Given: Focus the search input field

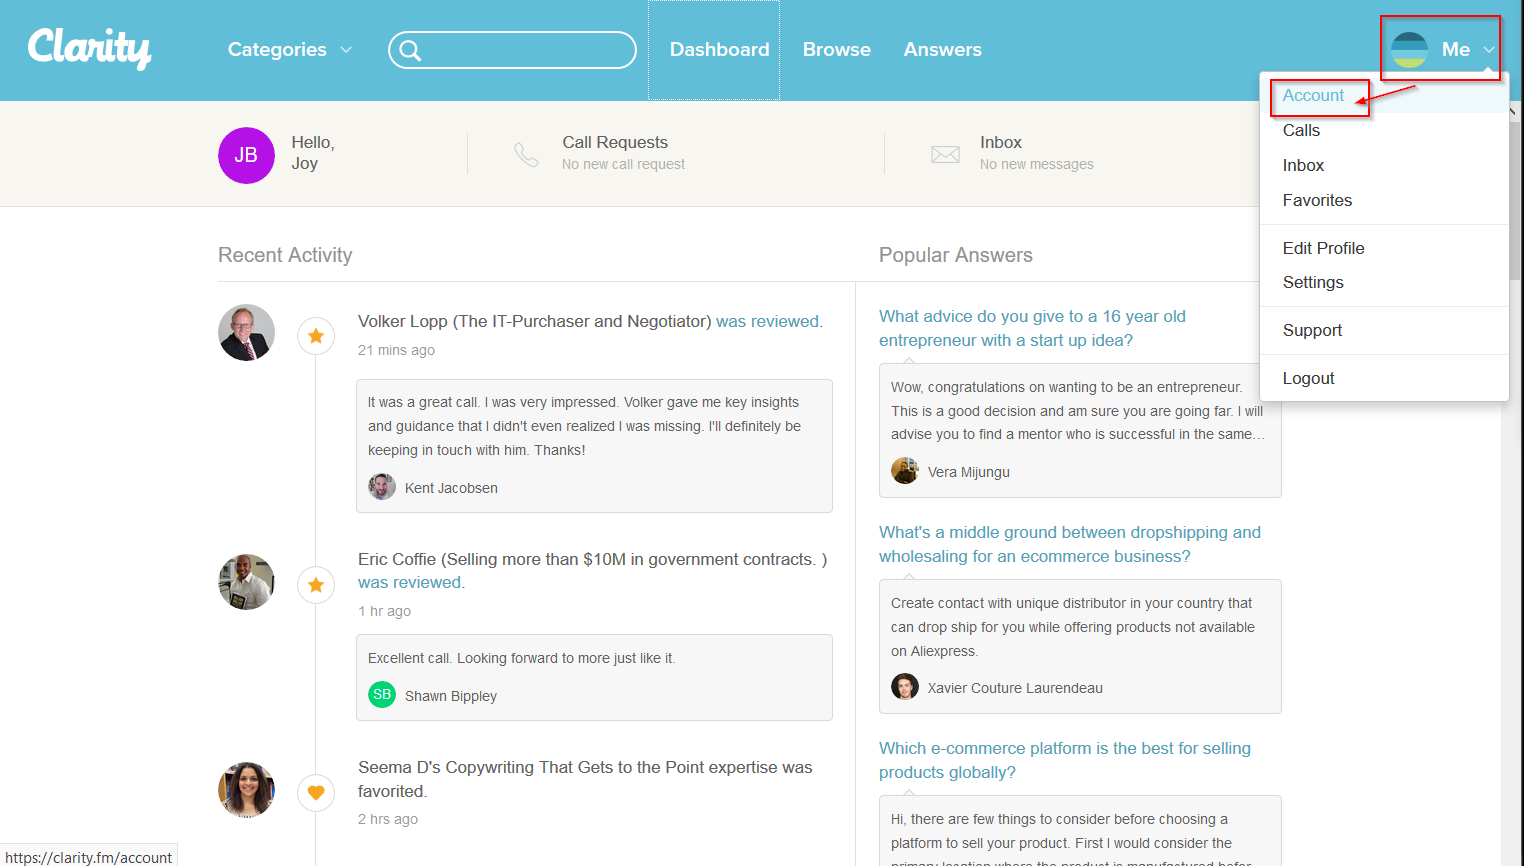Looking at the screenshot, I should pyautogui.click(x=512, y=50).
